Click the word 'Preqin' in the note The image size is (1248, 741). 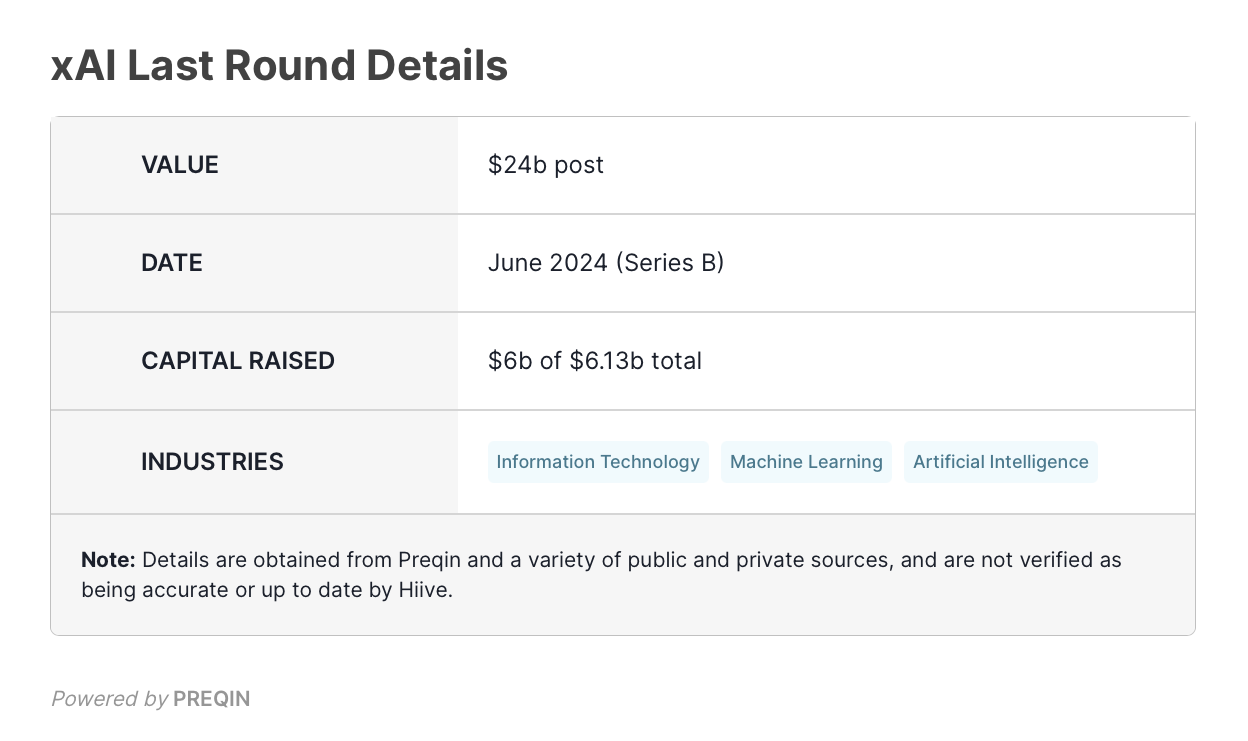click(428, 560)
